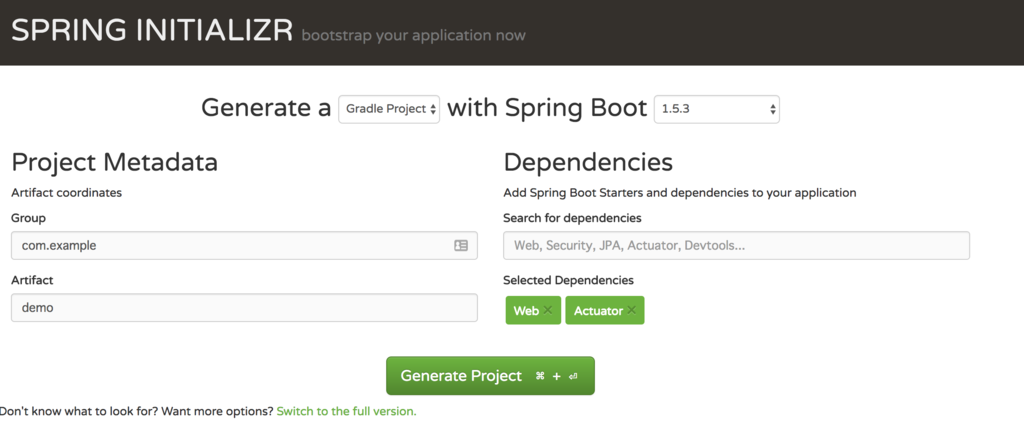The height and width of the screenshot is (438, 1024).
Task: Click the Search for dependencies input box
Action: (x=736, y=245)
